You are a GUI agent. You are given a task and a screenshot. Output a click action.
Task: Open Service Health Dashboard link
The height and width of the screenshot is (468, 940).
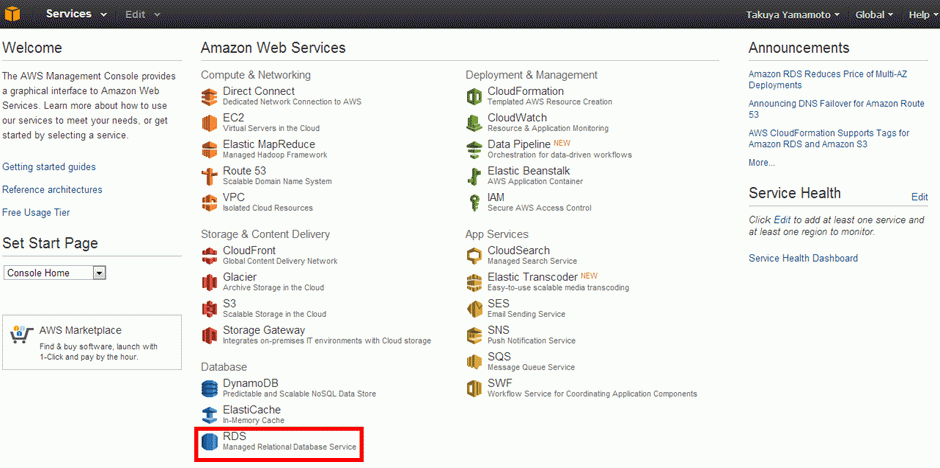(x=803, y=258)
